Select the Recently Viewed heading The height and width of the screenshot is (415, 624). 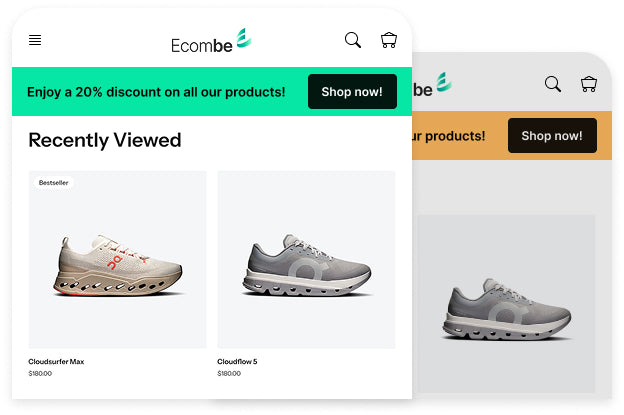point(105,140)
